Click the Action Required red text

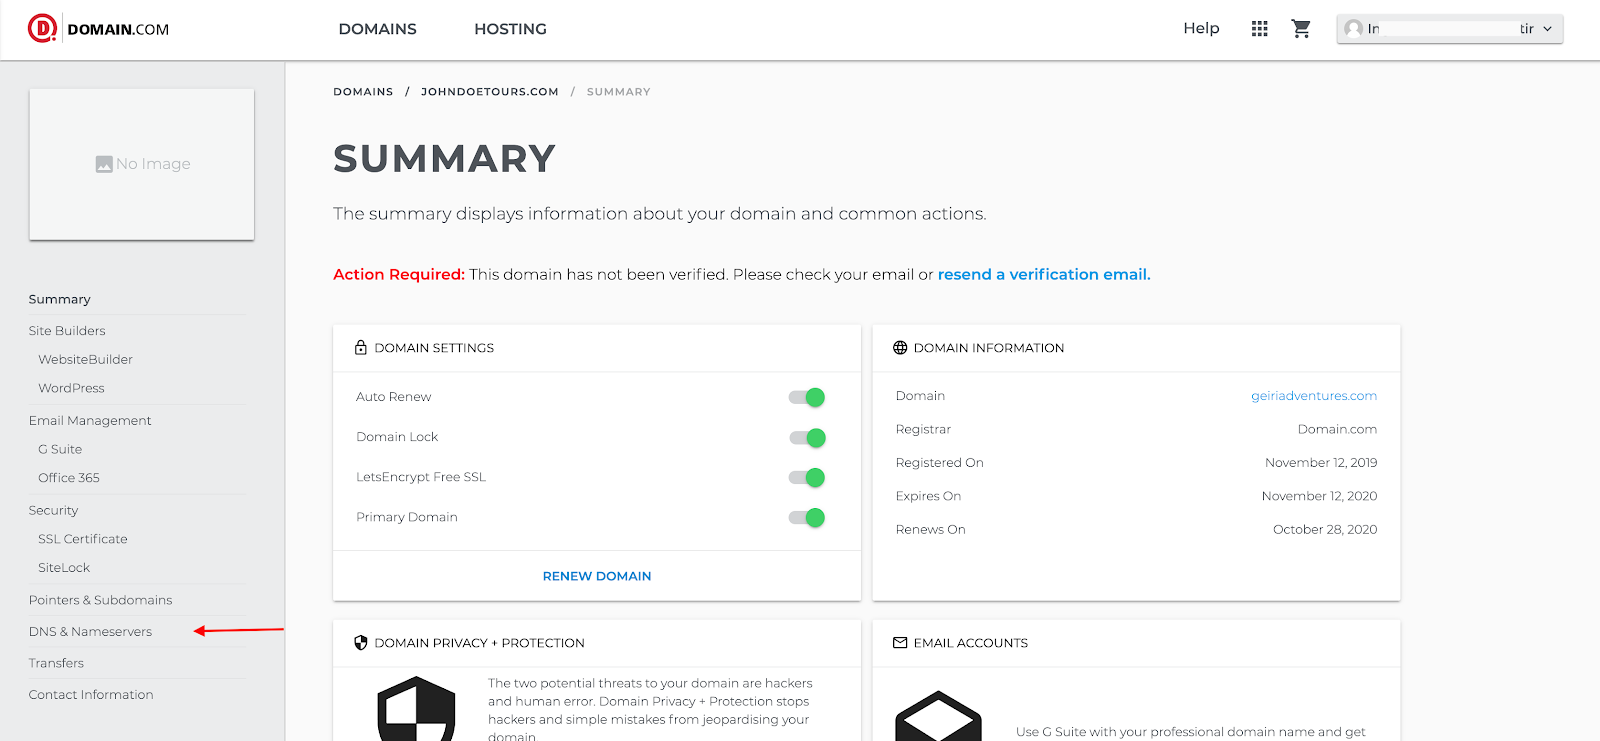point(399,274)
